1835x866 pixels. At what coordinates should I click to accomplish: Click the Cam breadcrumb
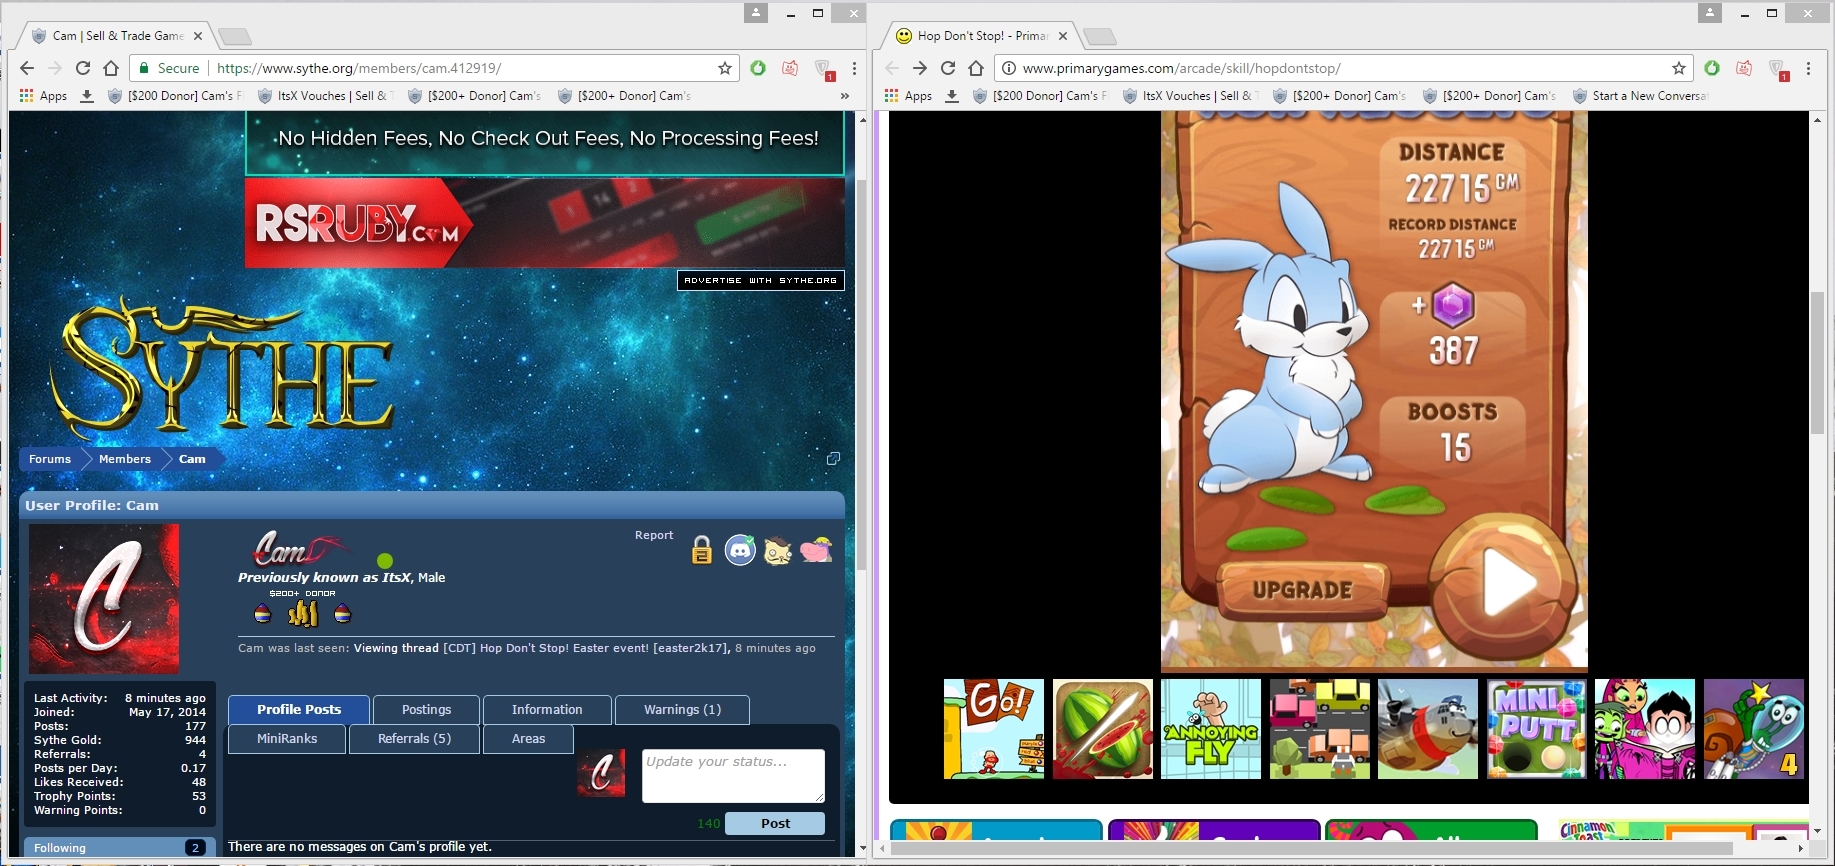pos(192,459)
